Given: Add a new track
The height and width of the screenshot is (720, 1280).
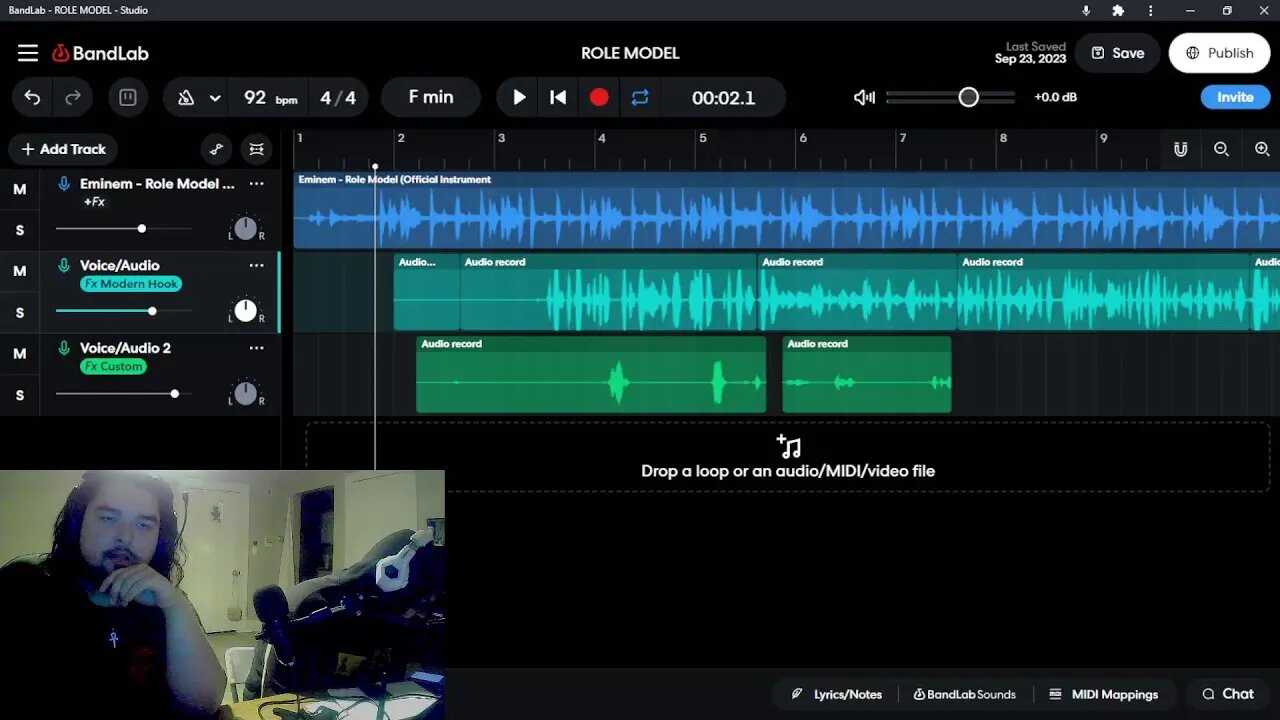Looking at the screenshot, I should point(63,149).
